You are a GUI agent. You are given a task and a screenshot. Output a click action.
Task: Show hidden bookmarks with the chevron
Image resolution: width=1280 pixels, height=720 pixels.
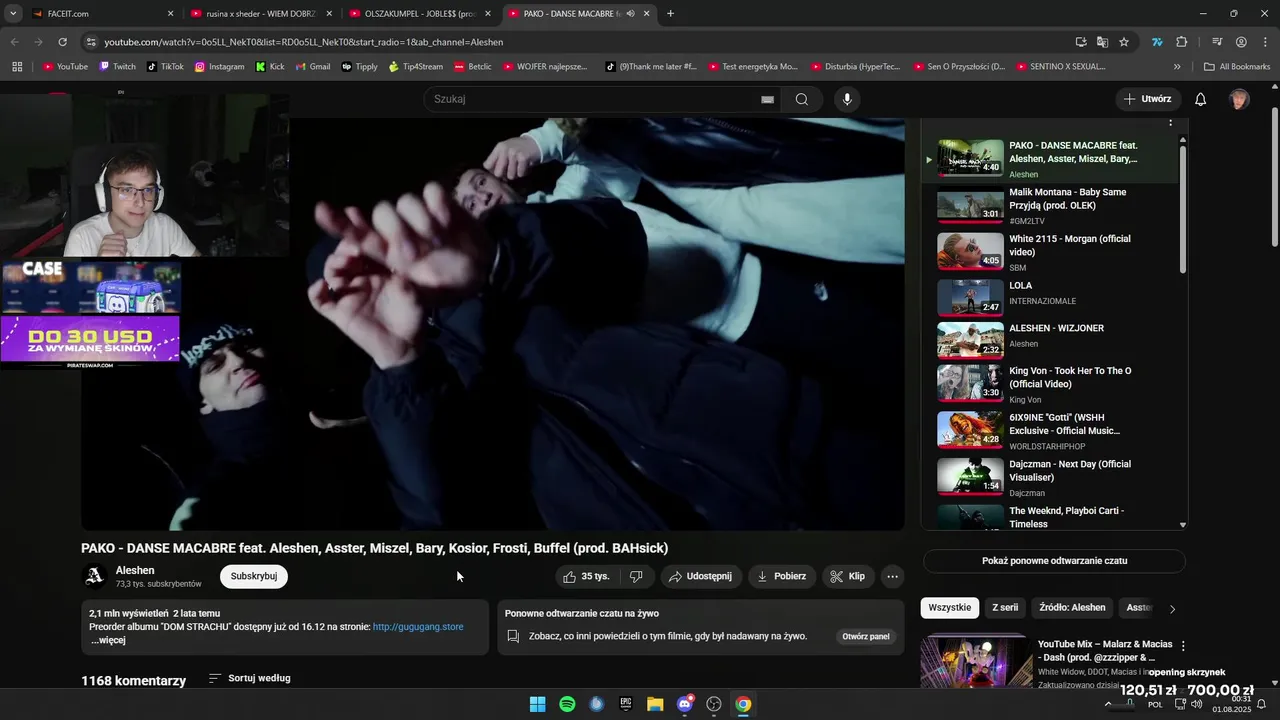click(x=1177, y=67)
